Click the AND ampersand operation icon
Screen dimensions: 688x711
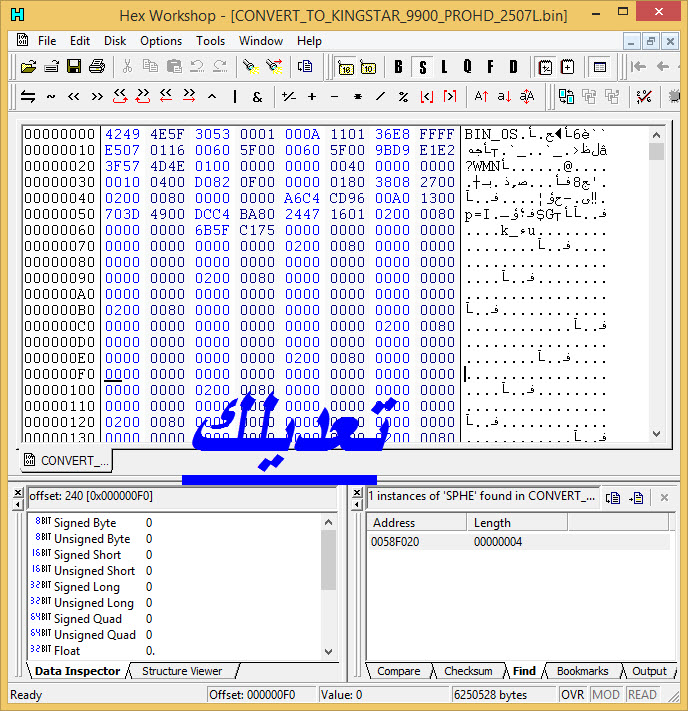tap(257, 97)
